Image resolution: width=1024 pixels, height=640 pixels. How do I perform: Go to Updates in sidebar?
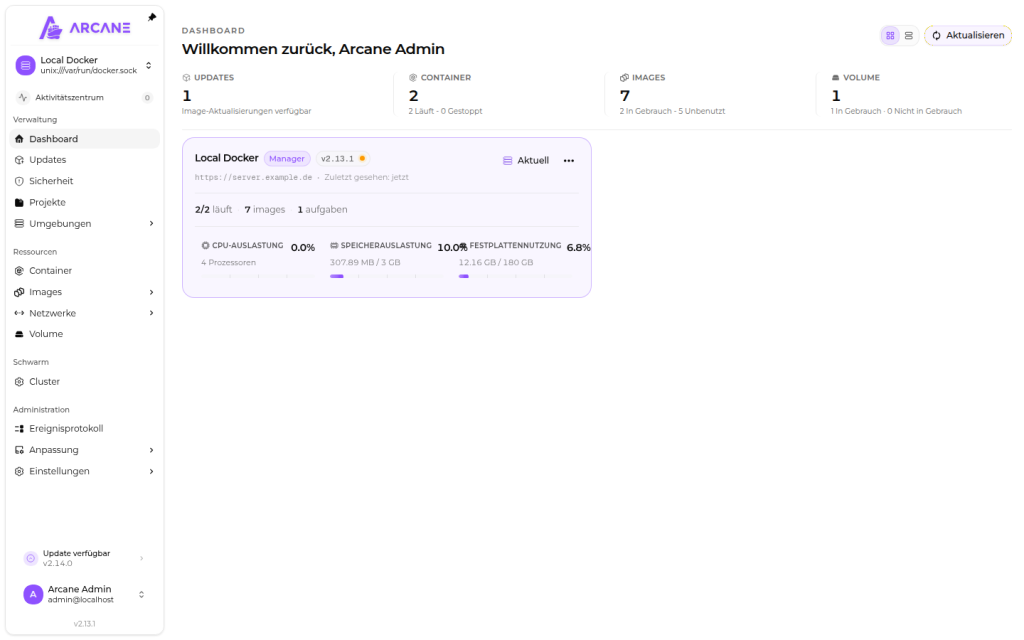pyautogui.click(x=84, y=160)
